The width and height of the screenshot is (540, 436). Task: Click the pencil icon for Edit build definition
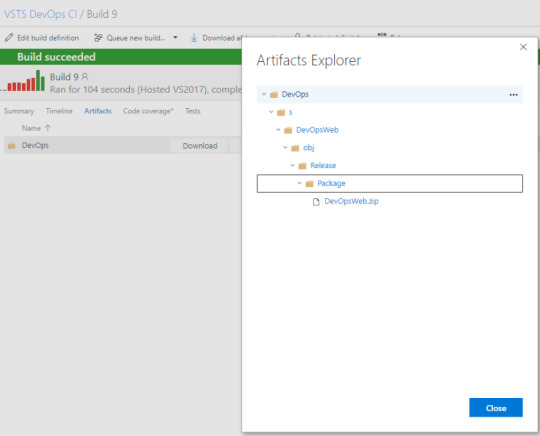point(9,38)
